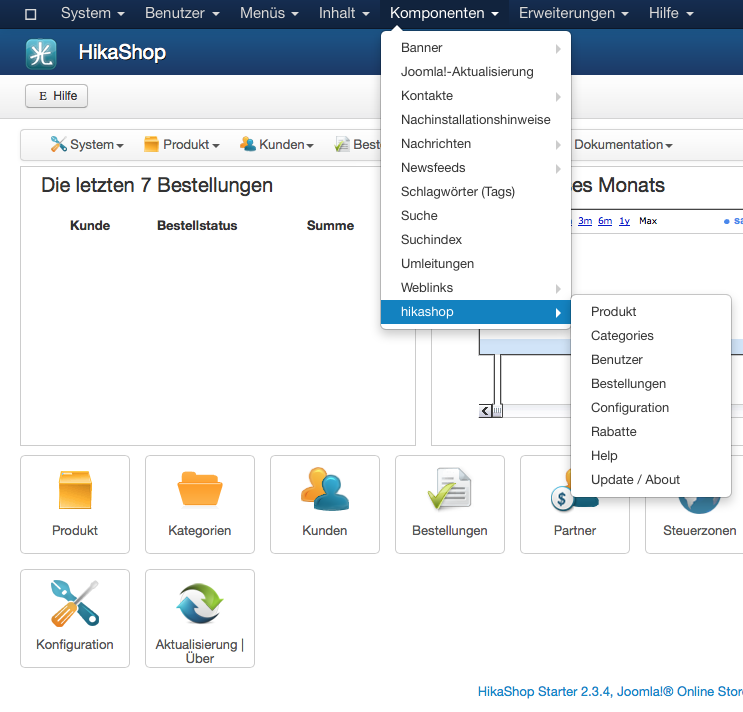Expand the Weblinks submenu
Screen dimensions: 743x712
pos(476,288)
